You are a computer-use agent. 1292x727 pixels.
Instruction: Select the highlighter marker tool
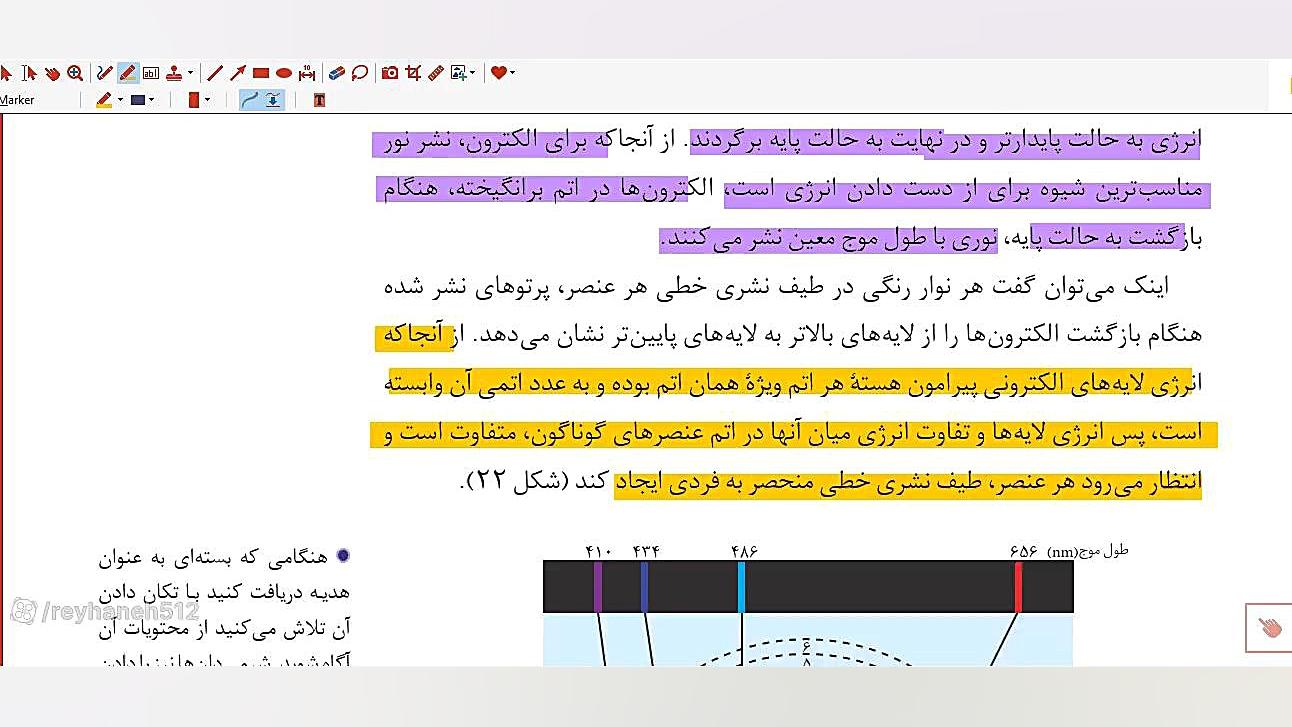[127, 73]
